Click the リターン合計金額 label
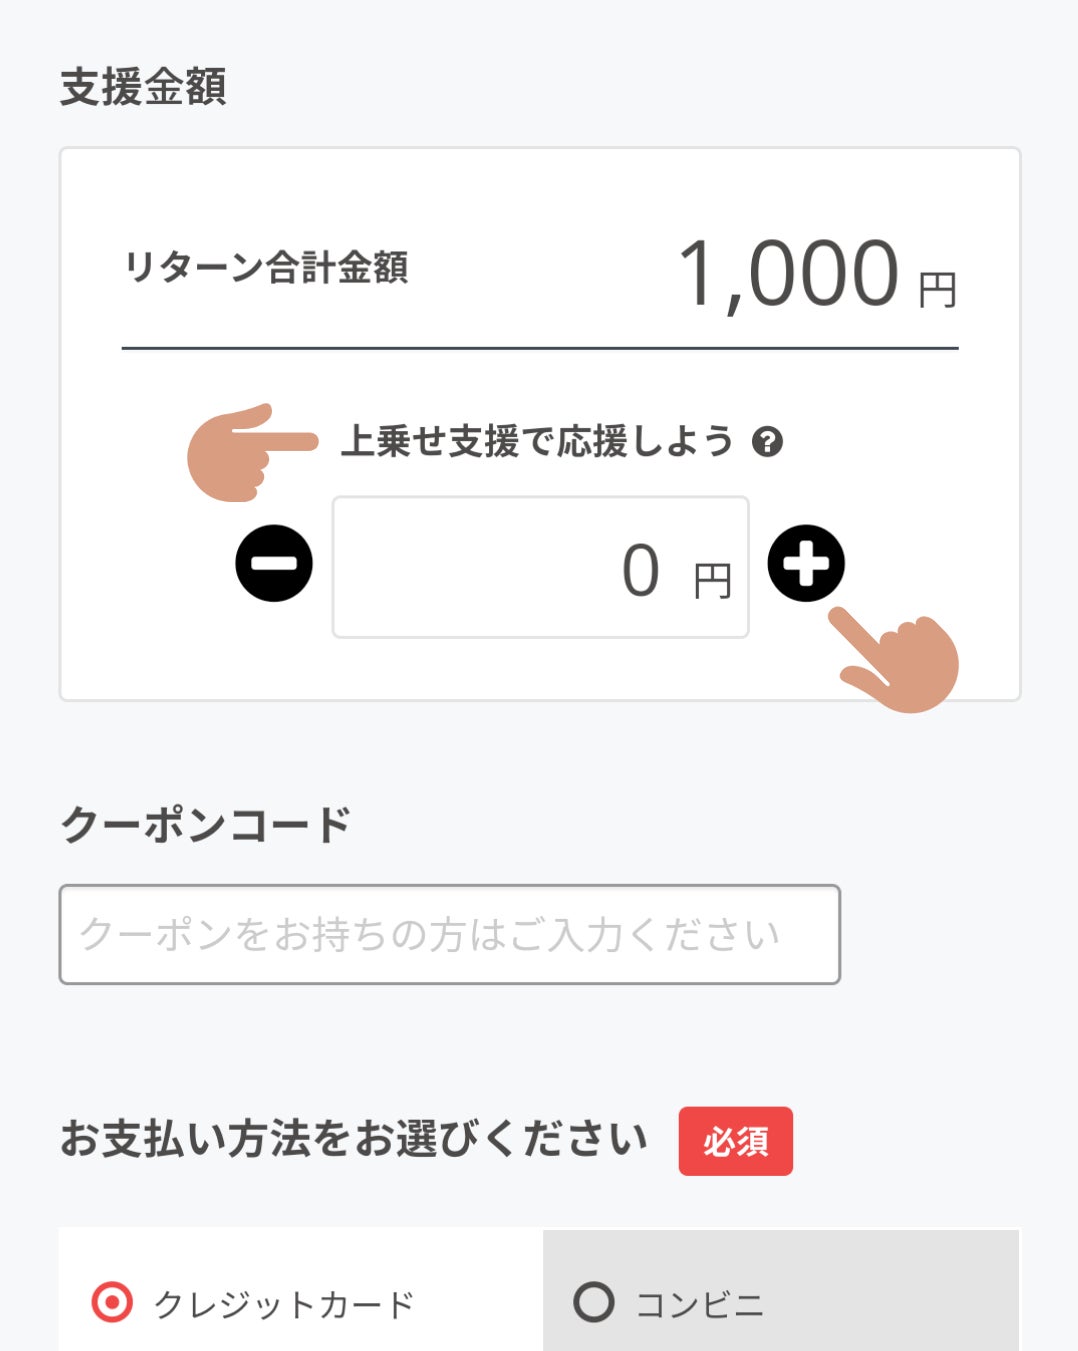1078x1351 pixels. click(x=266, y=268)
